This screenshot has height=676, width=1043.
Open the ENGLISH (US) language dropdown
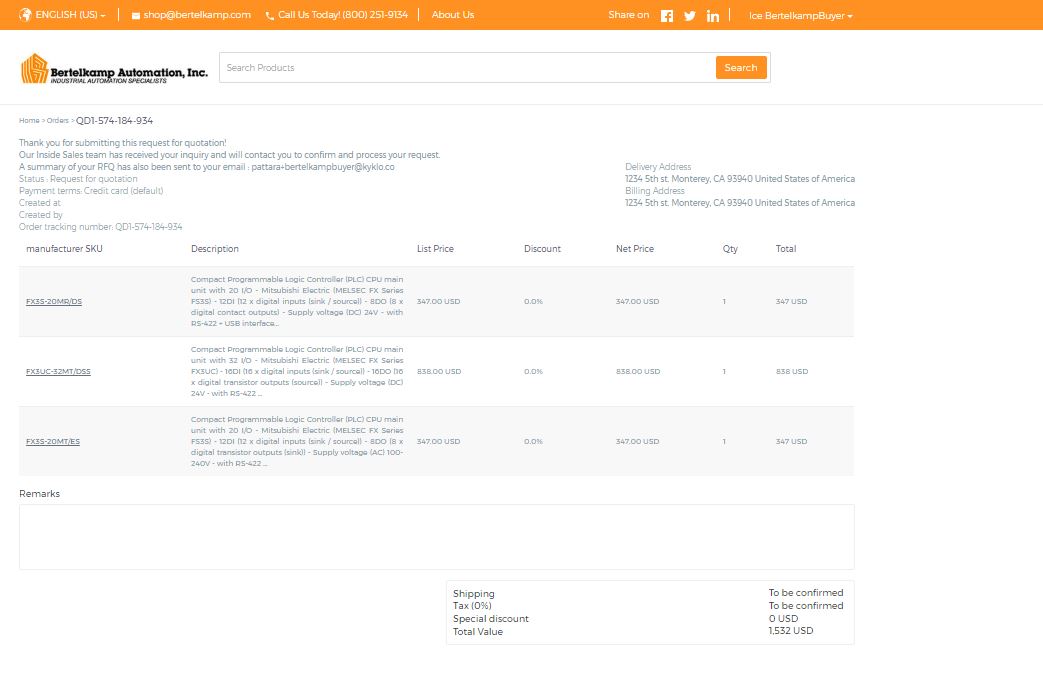point(71,15)
